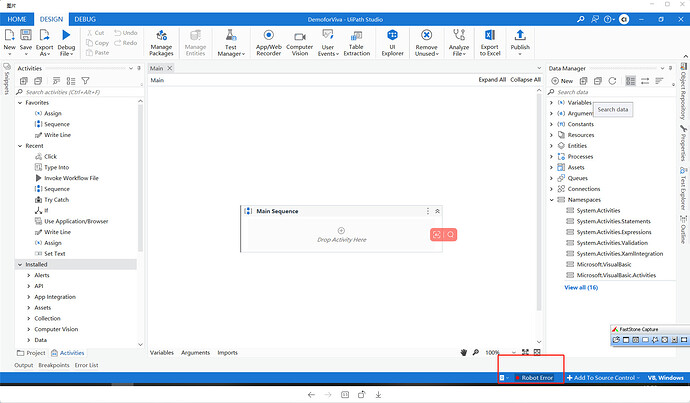
Task: Click Expand All
Action: 492,80
